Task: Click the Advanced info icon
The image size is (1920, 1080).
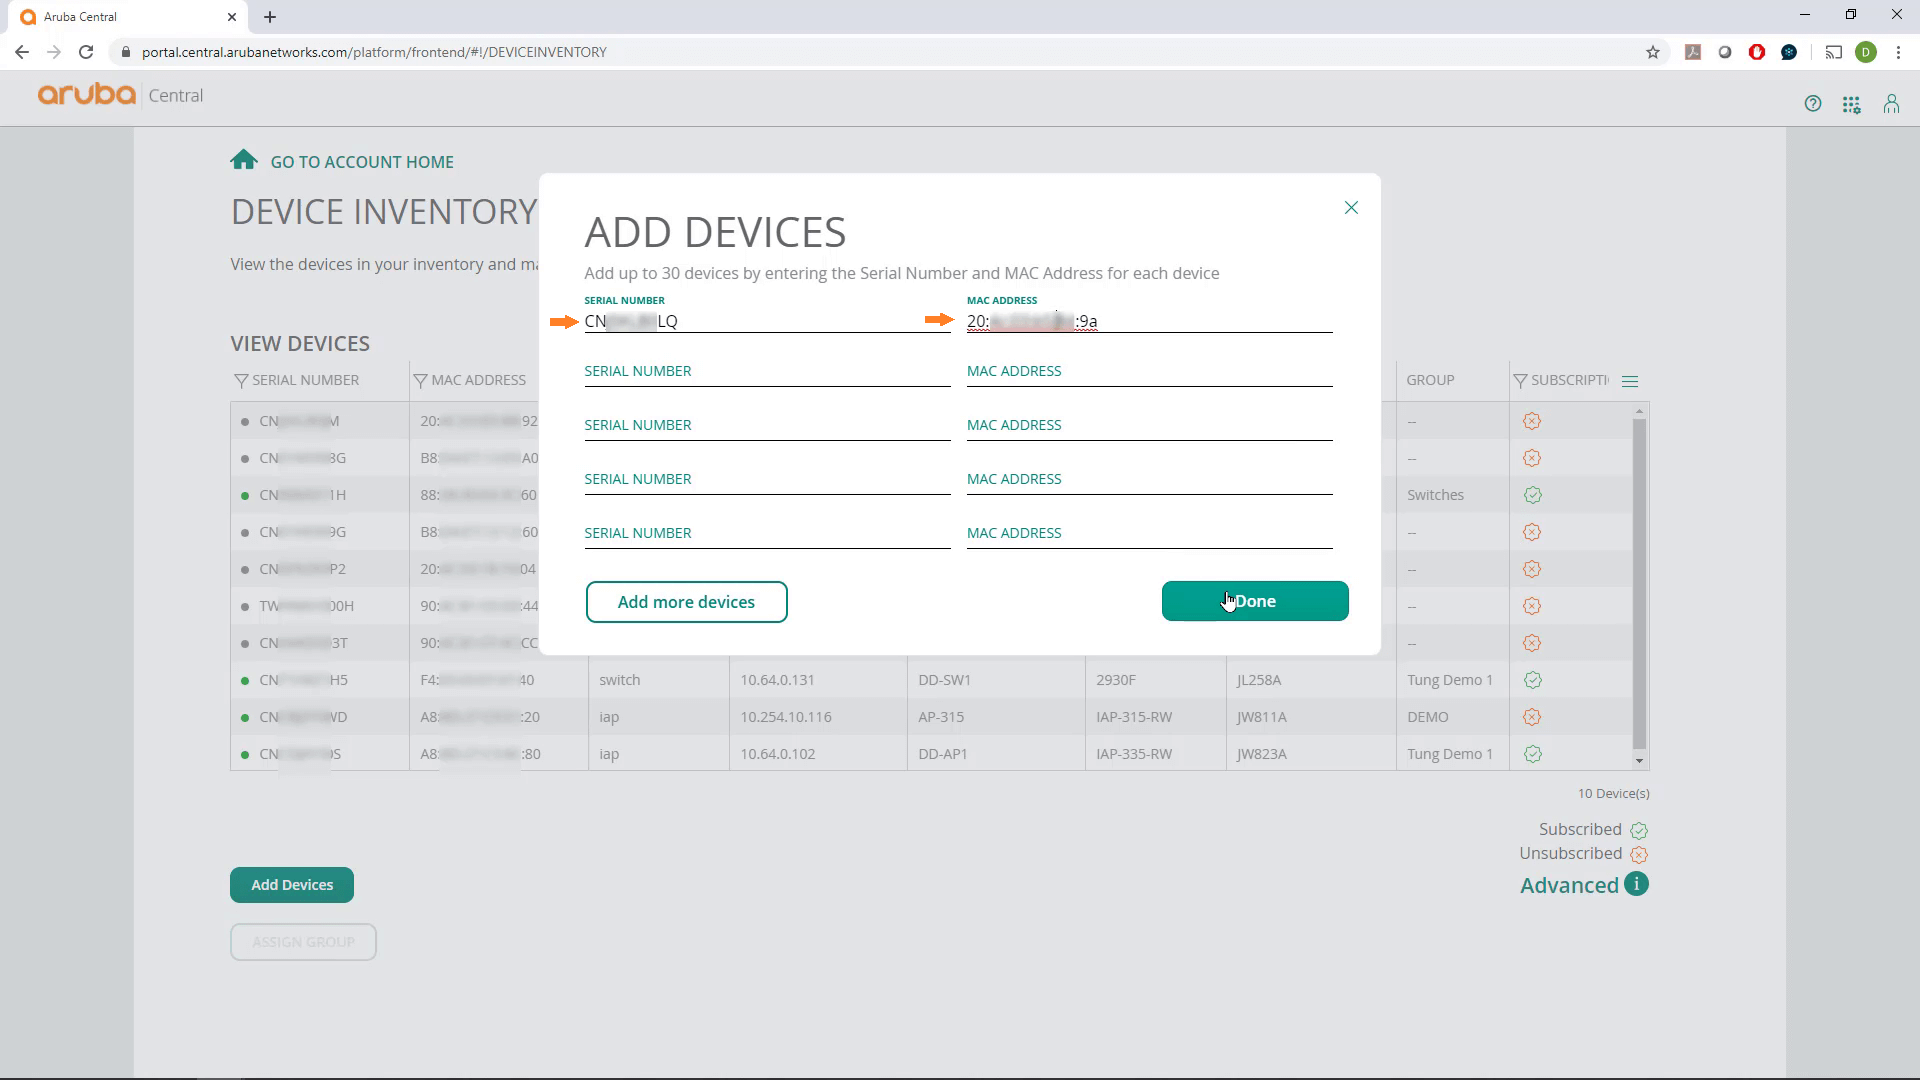Action: point(1637,884)
